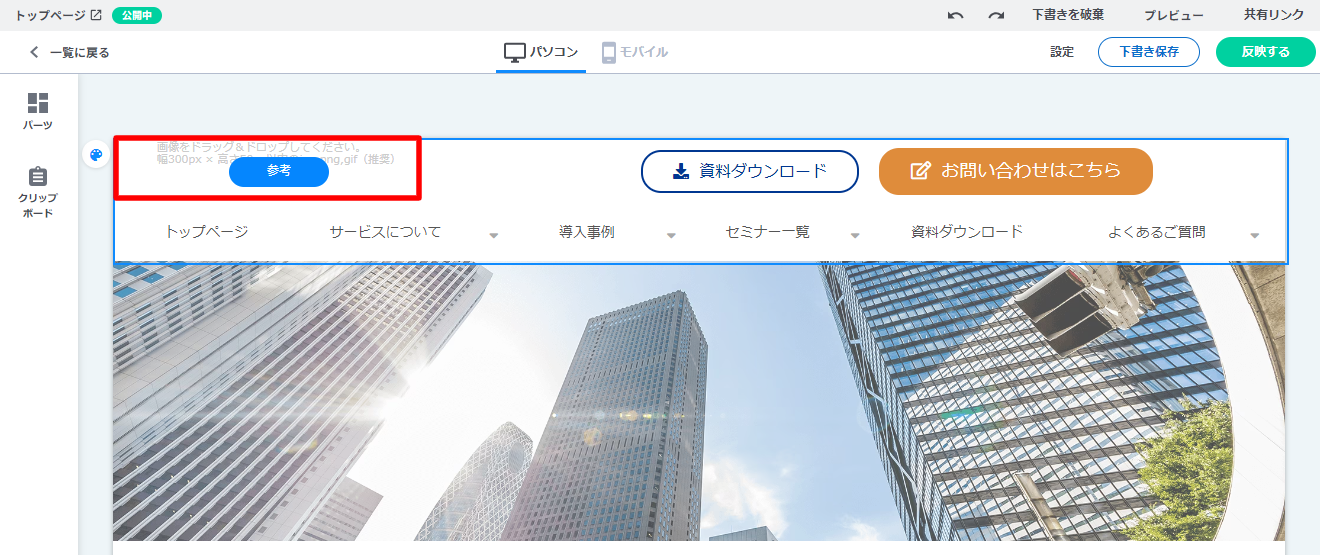
Task: Go back with 一覧に戻る
Action: click(x=69, y=52)
